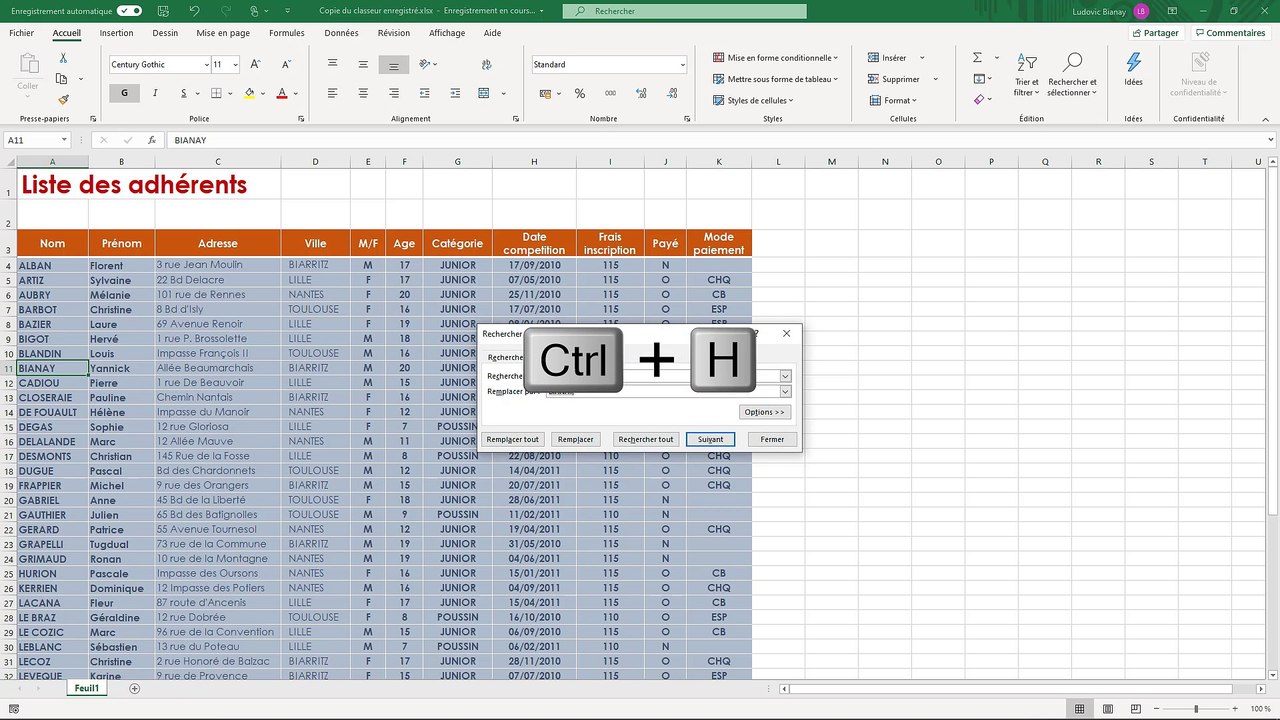Click the wrap text icon
1280x720 pixels.
click(485, 64)
